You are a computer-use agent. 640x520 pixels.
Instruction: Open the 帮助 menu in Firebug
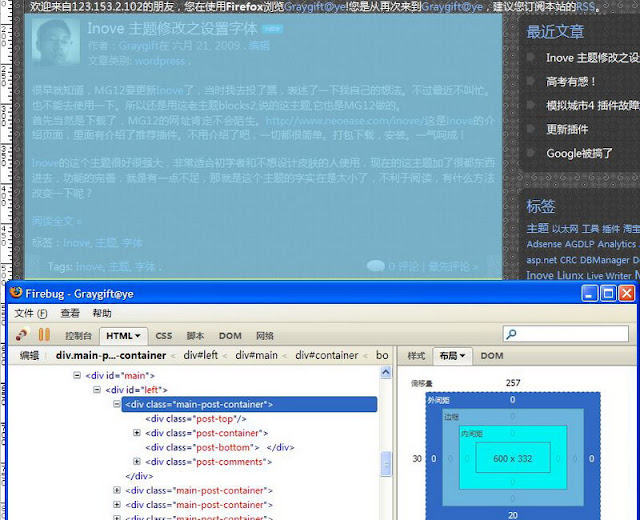coord(102,313)
